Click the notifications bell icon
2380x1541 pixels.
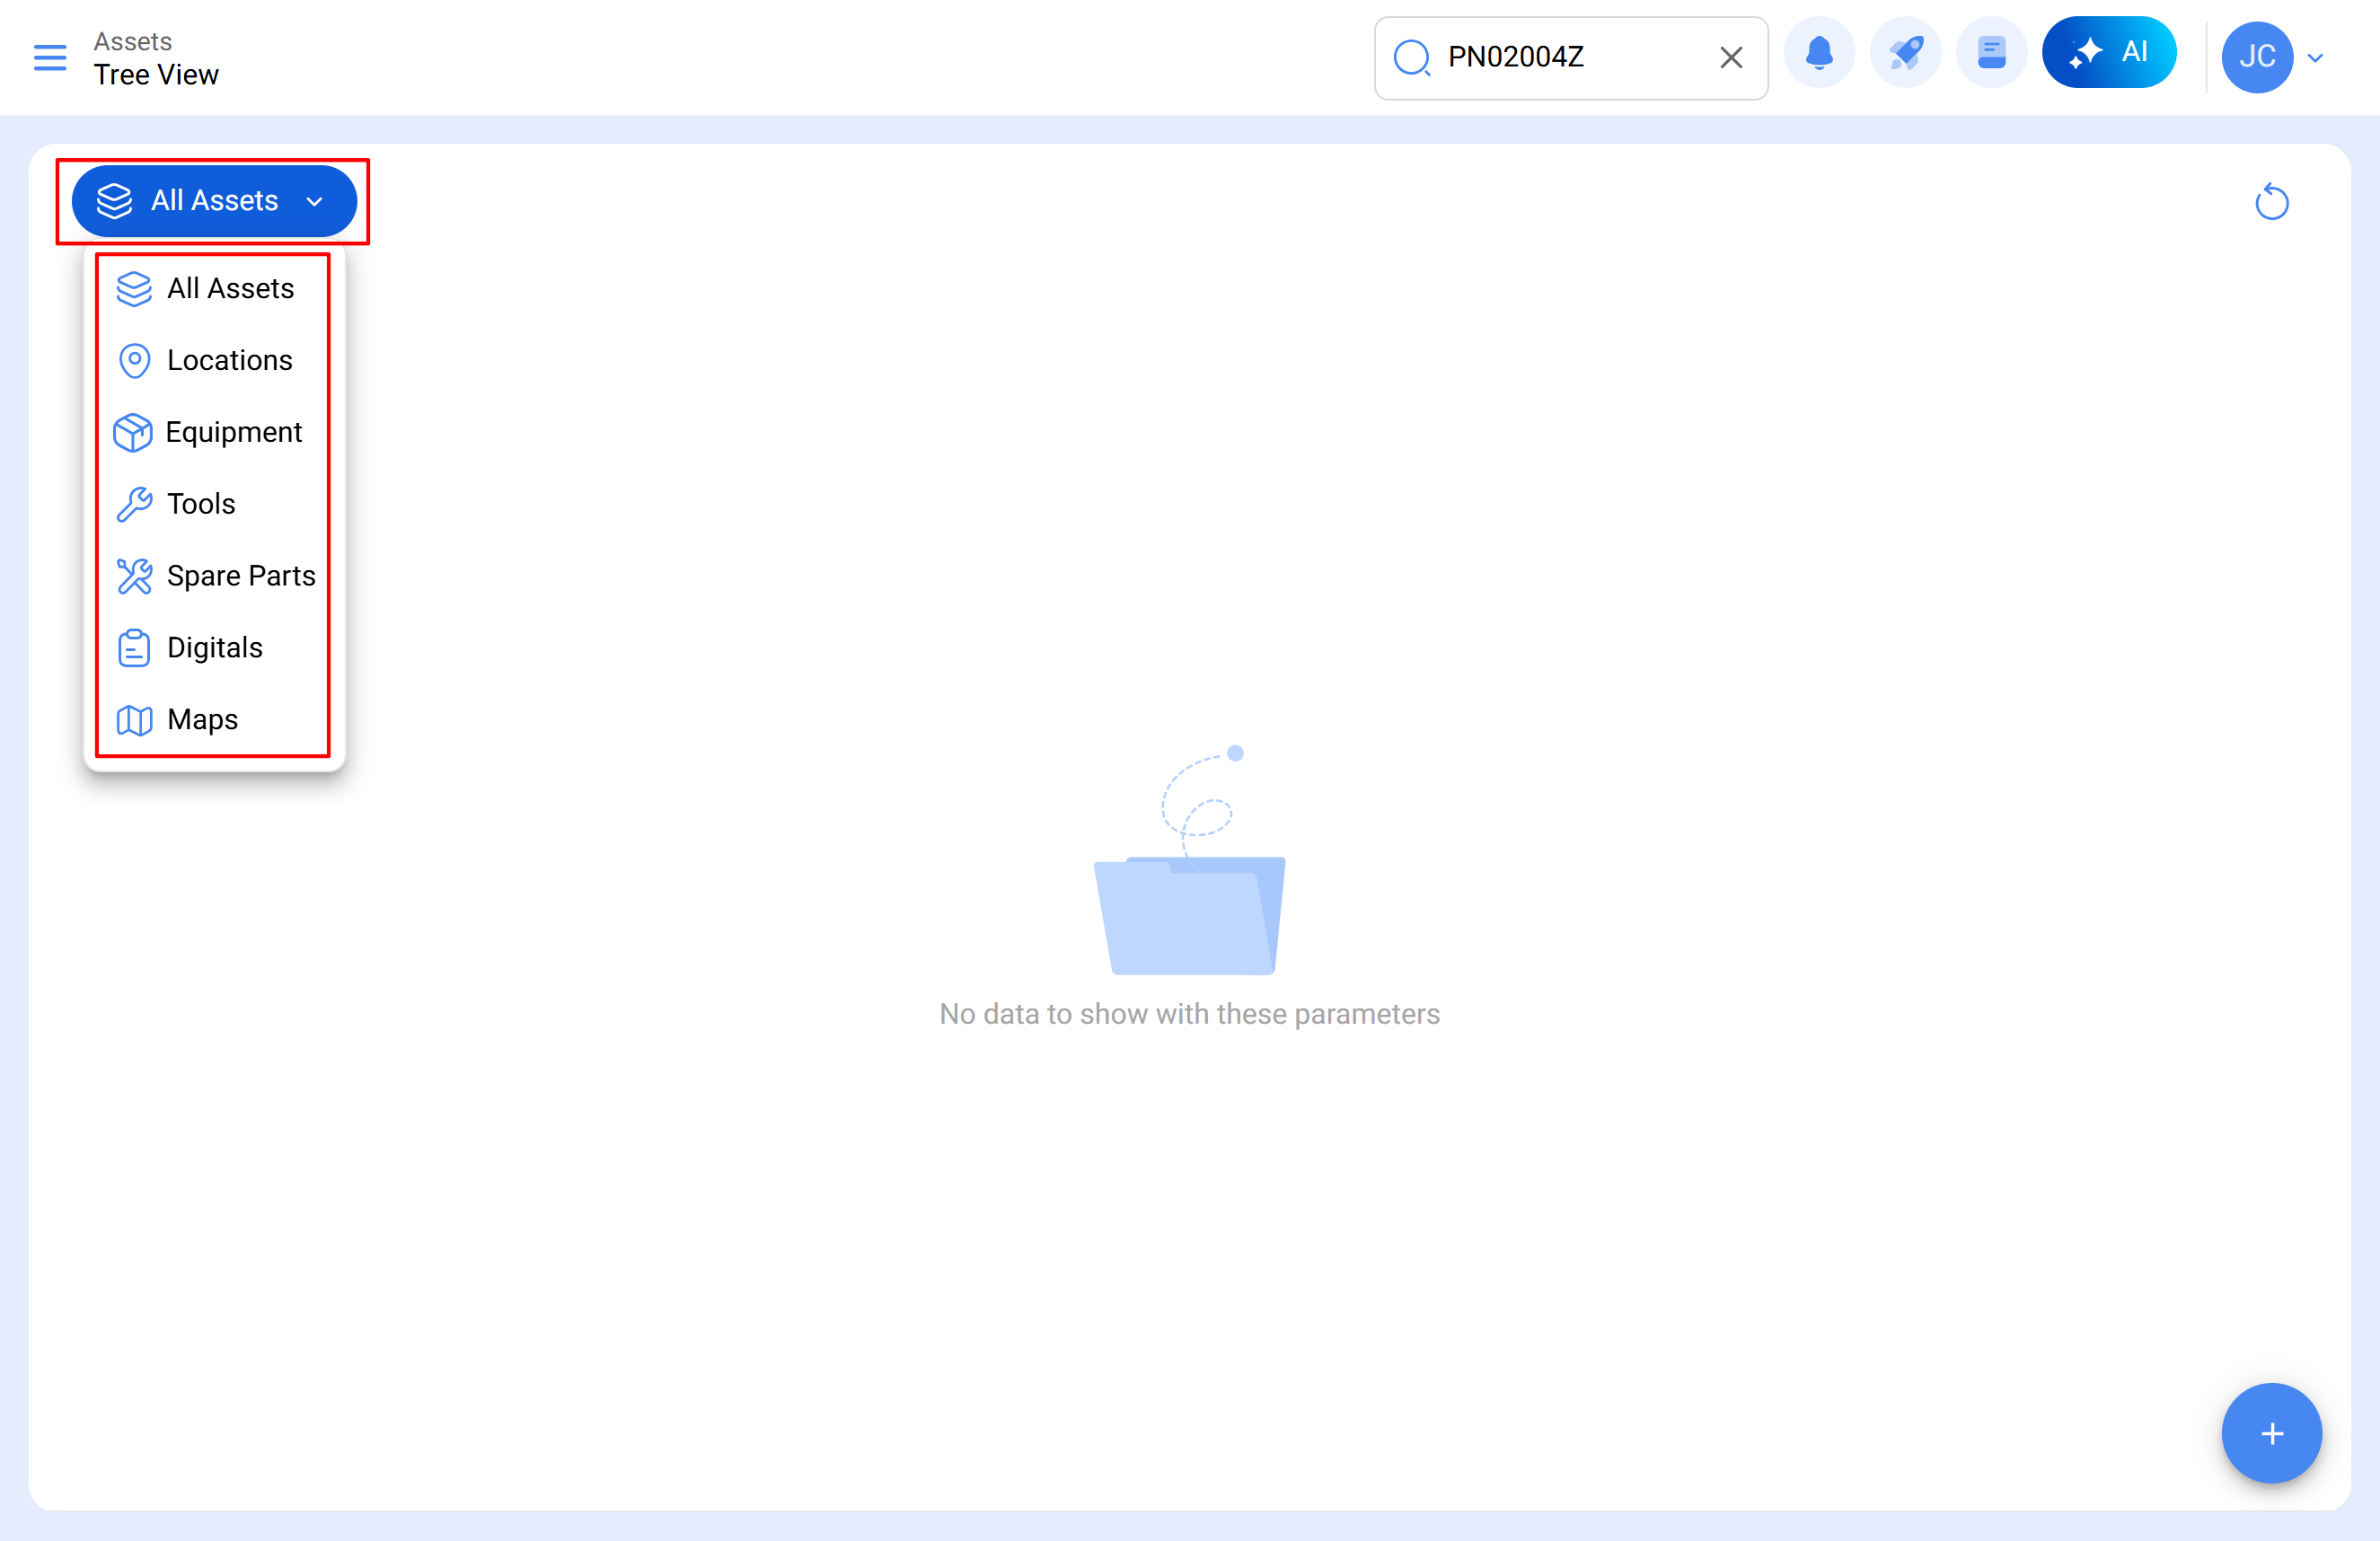point(1819,55)
